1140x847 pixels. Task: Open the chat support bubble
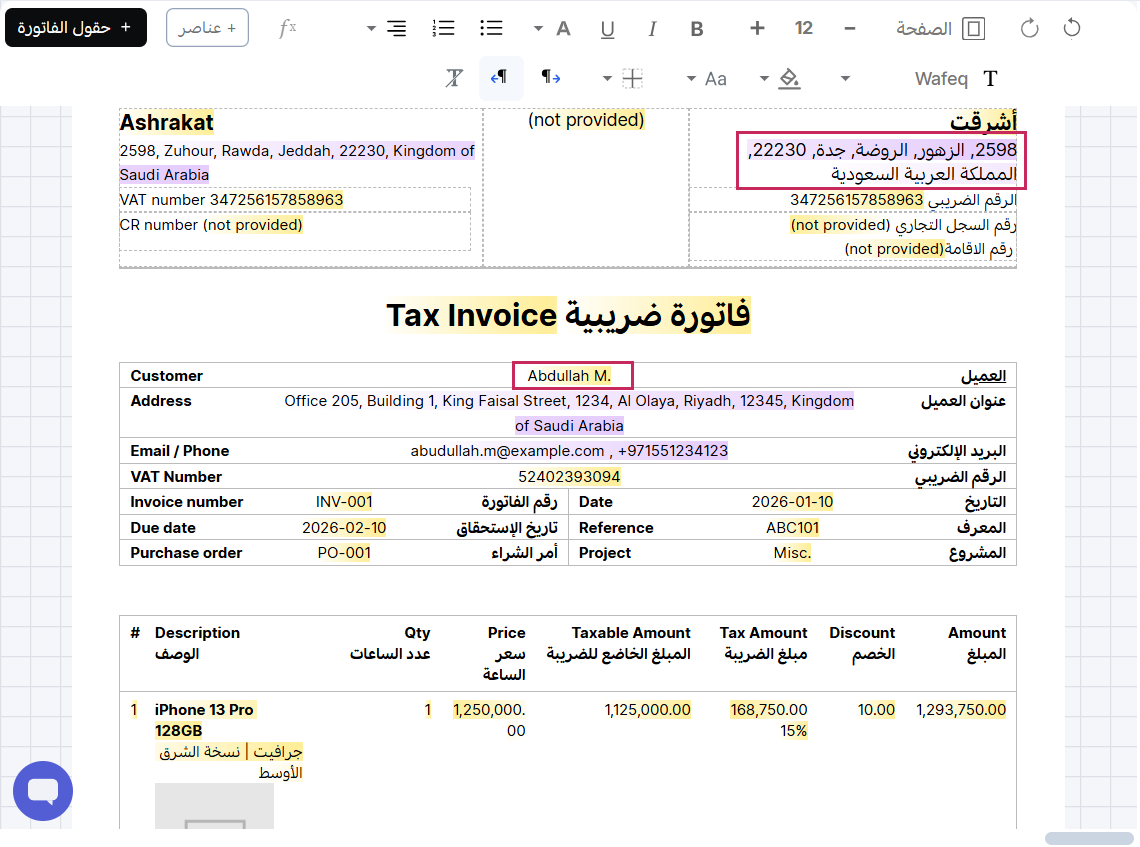tap(43, 791)
